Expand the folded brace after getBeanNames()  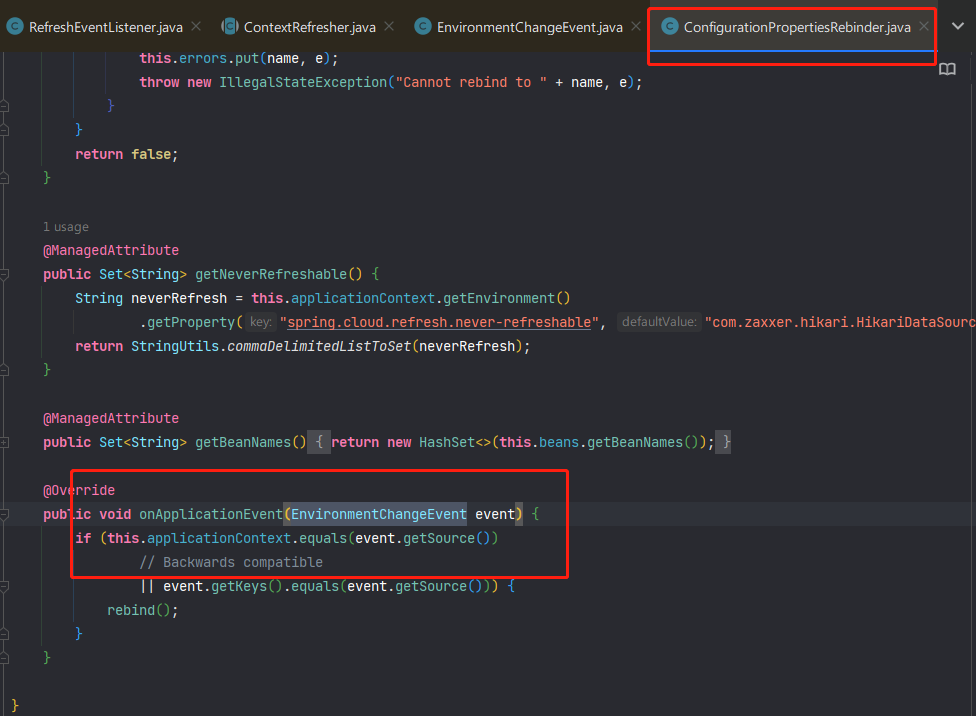(319, 442)
